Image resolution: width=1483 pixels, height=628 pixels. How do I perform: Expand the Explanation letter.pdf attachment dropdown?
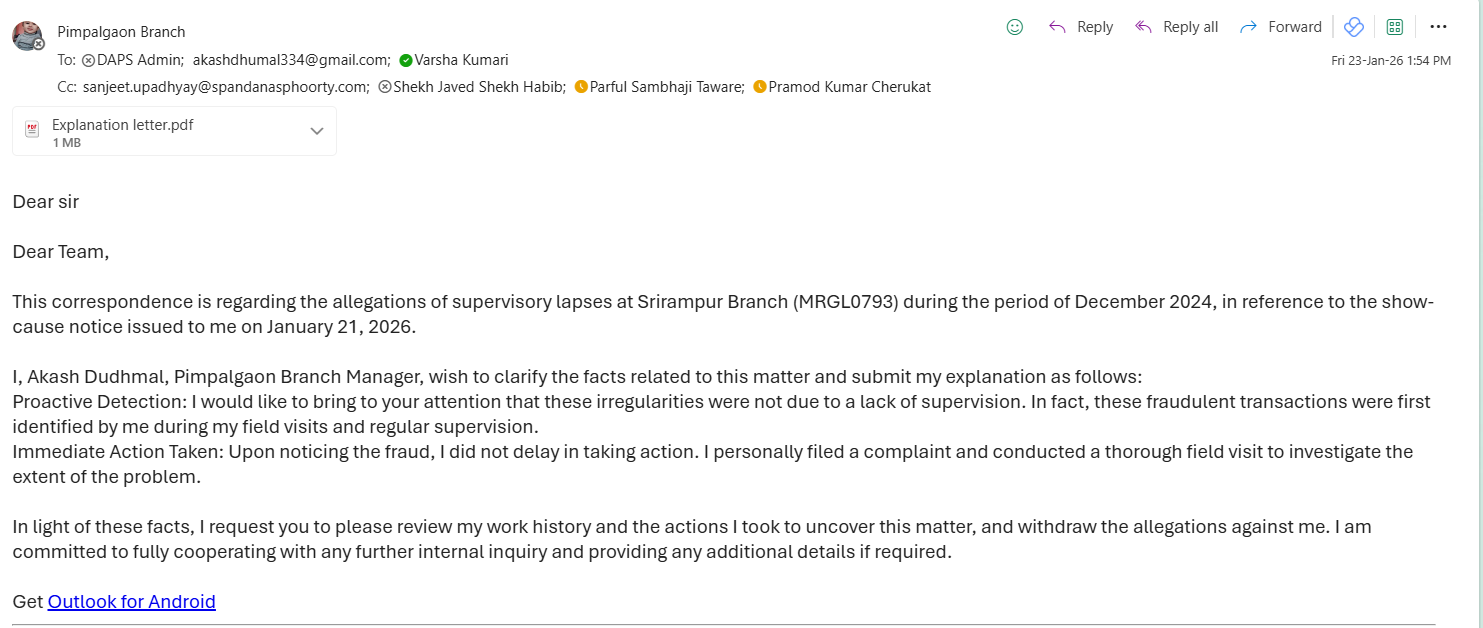[317, 131]
